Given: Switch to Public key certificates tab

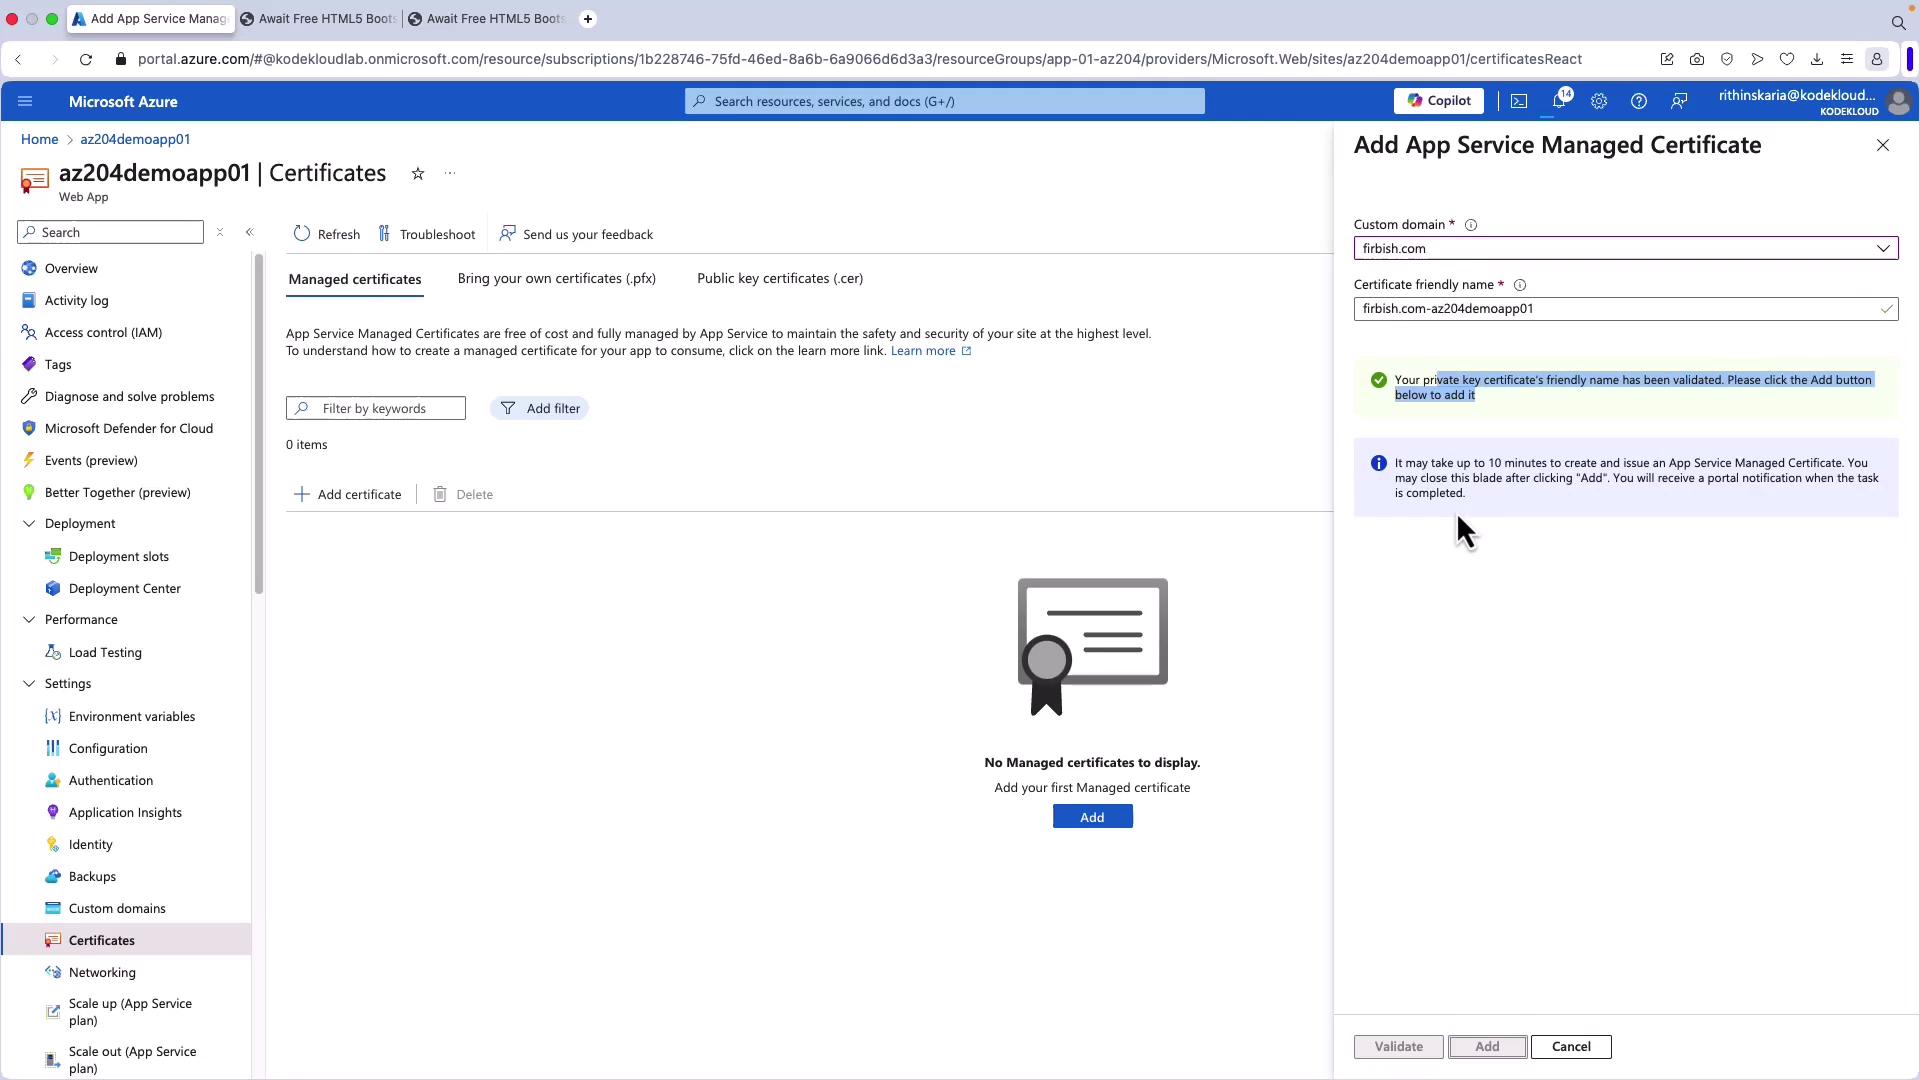Looking at the screenshot, I should (779, 278).
